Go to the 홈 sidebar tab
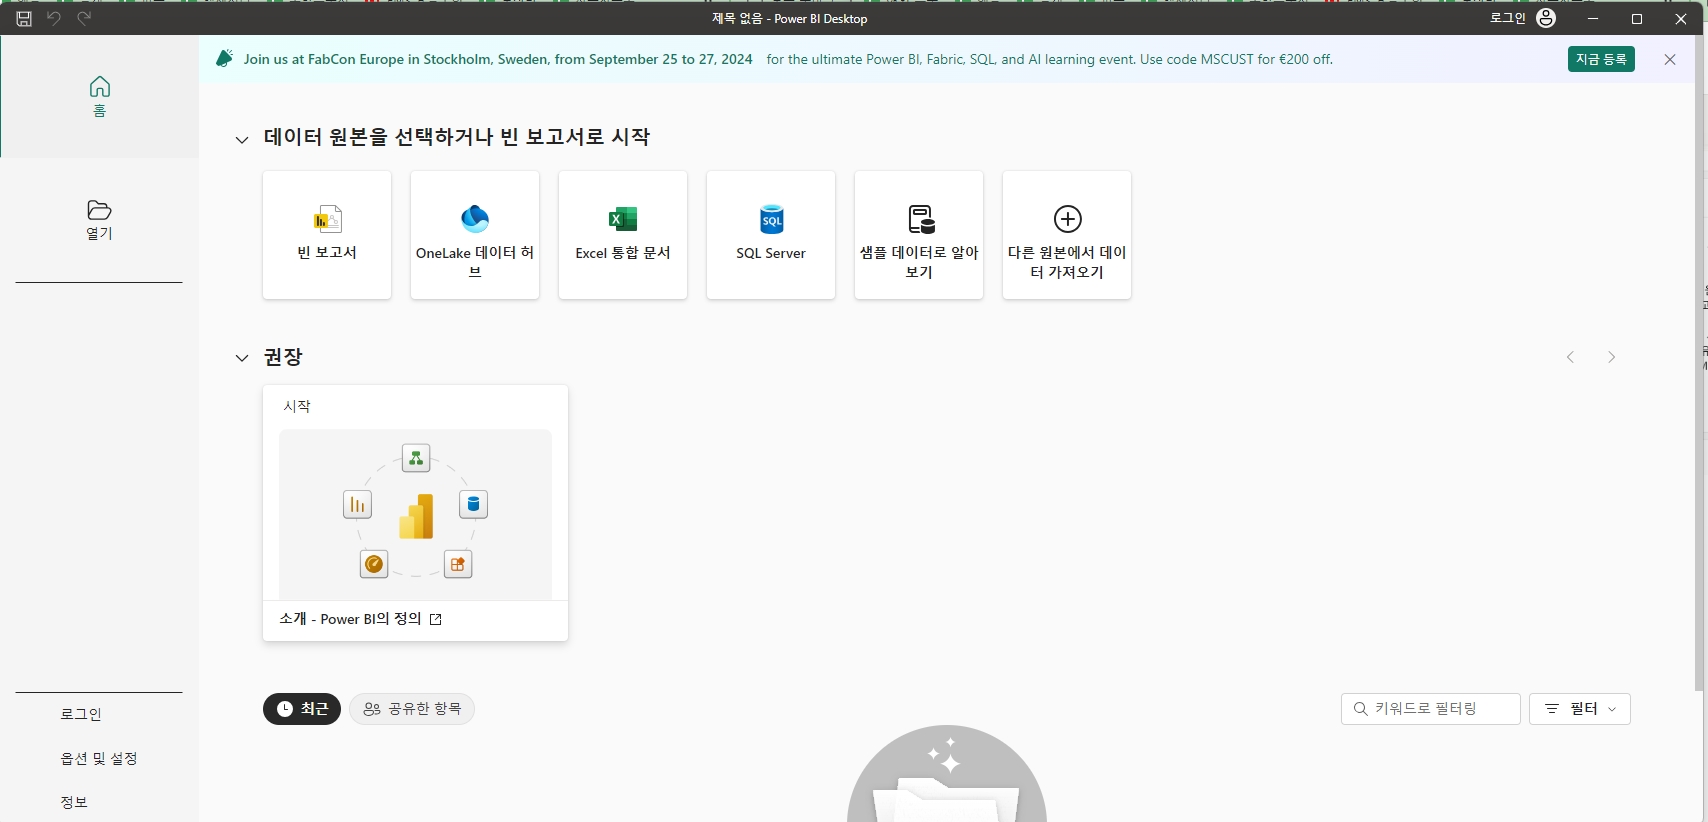The image size is (1708, 822). click(x=99, y=97)
